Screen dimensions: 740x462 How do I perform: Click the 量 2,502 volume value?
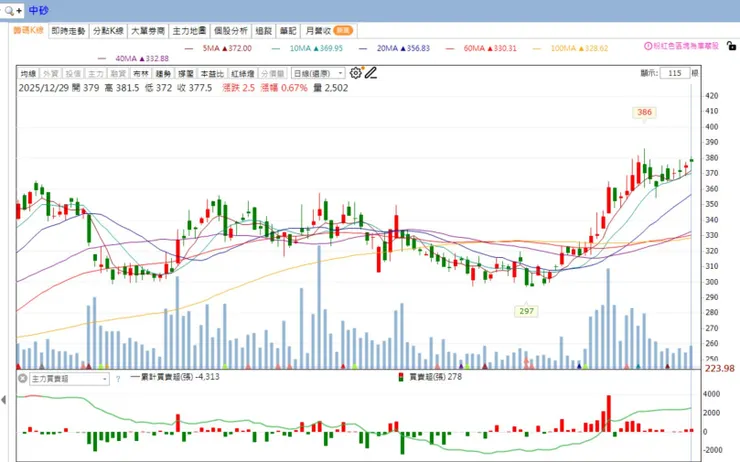click(x=331, y=88)
